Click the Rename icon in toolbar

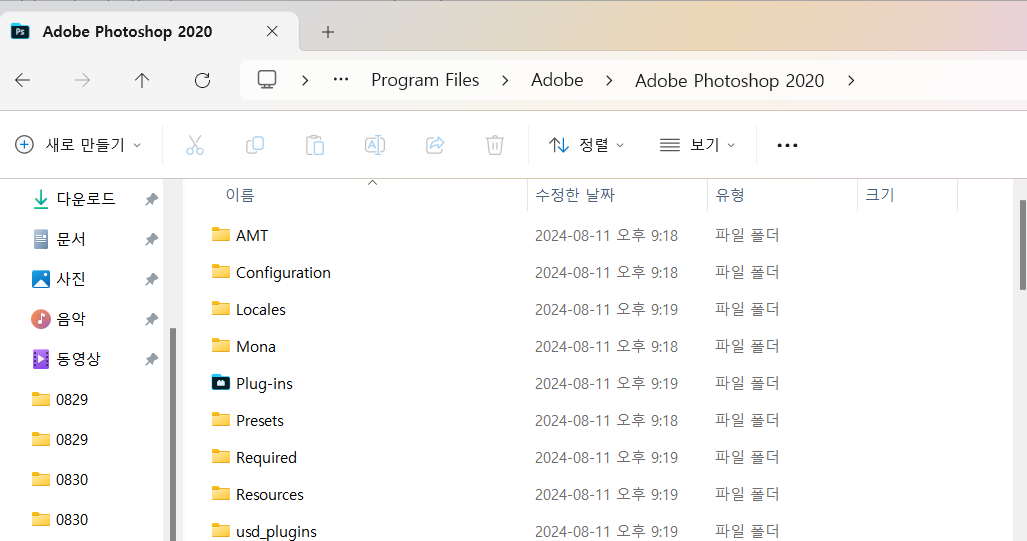(x=375, y=145)
